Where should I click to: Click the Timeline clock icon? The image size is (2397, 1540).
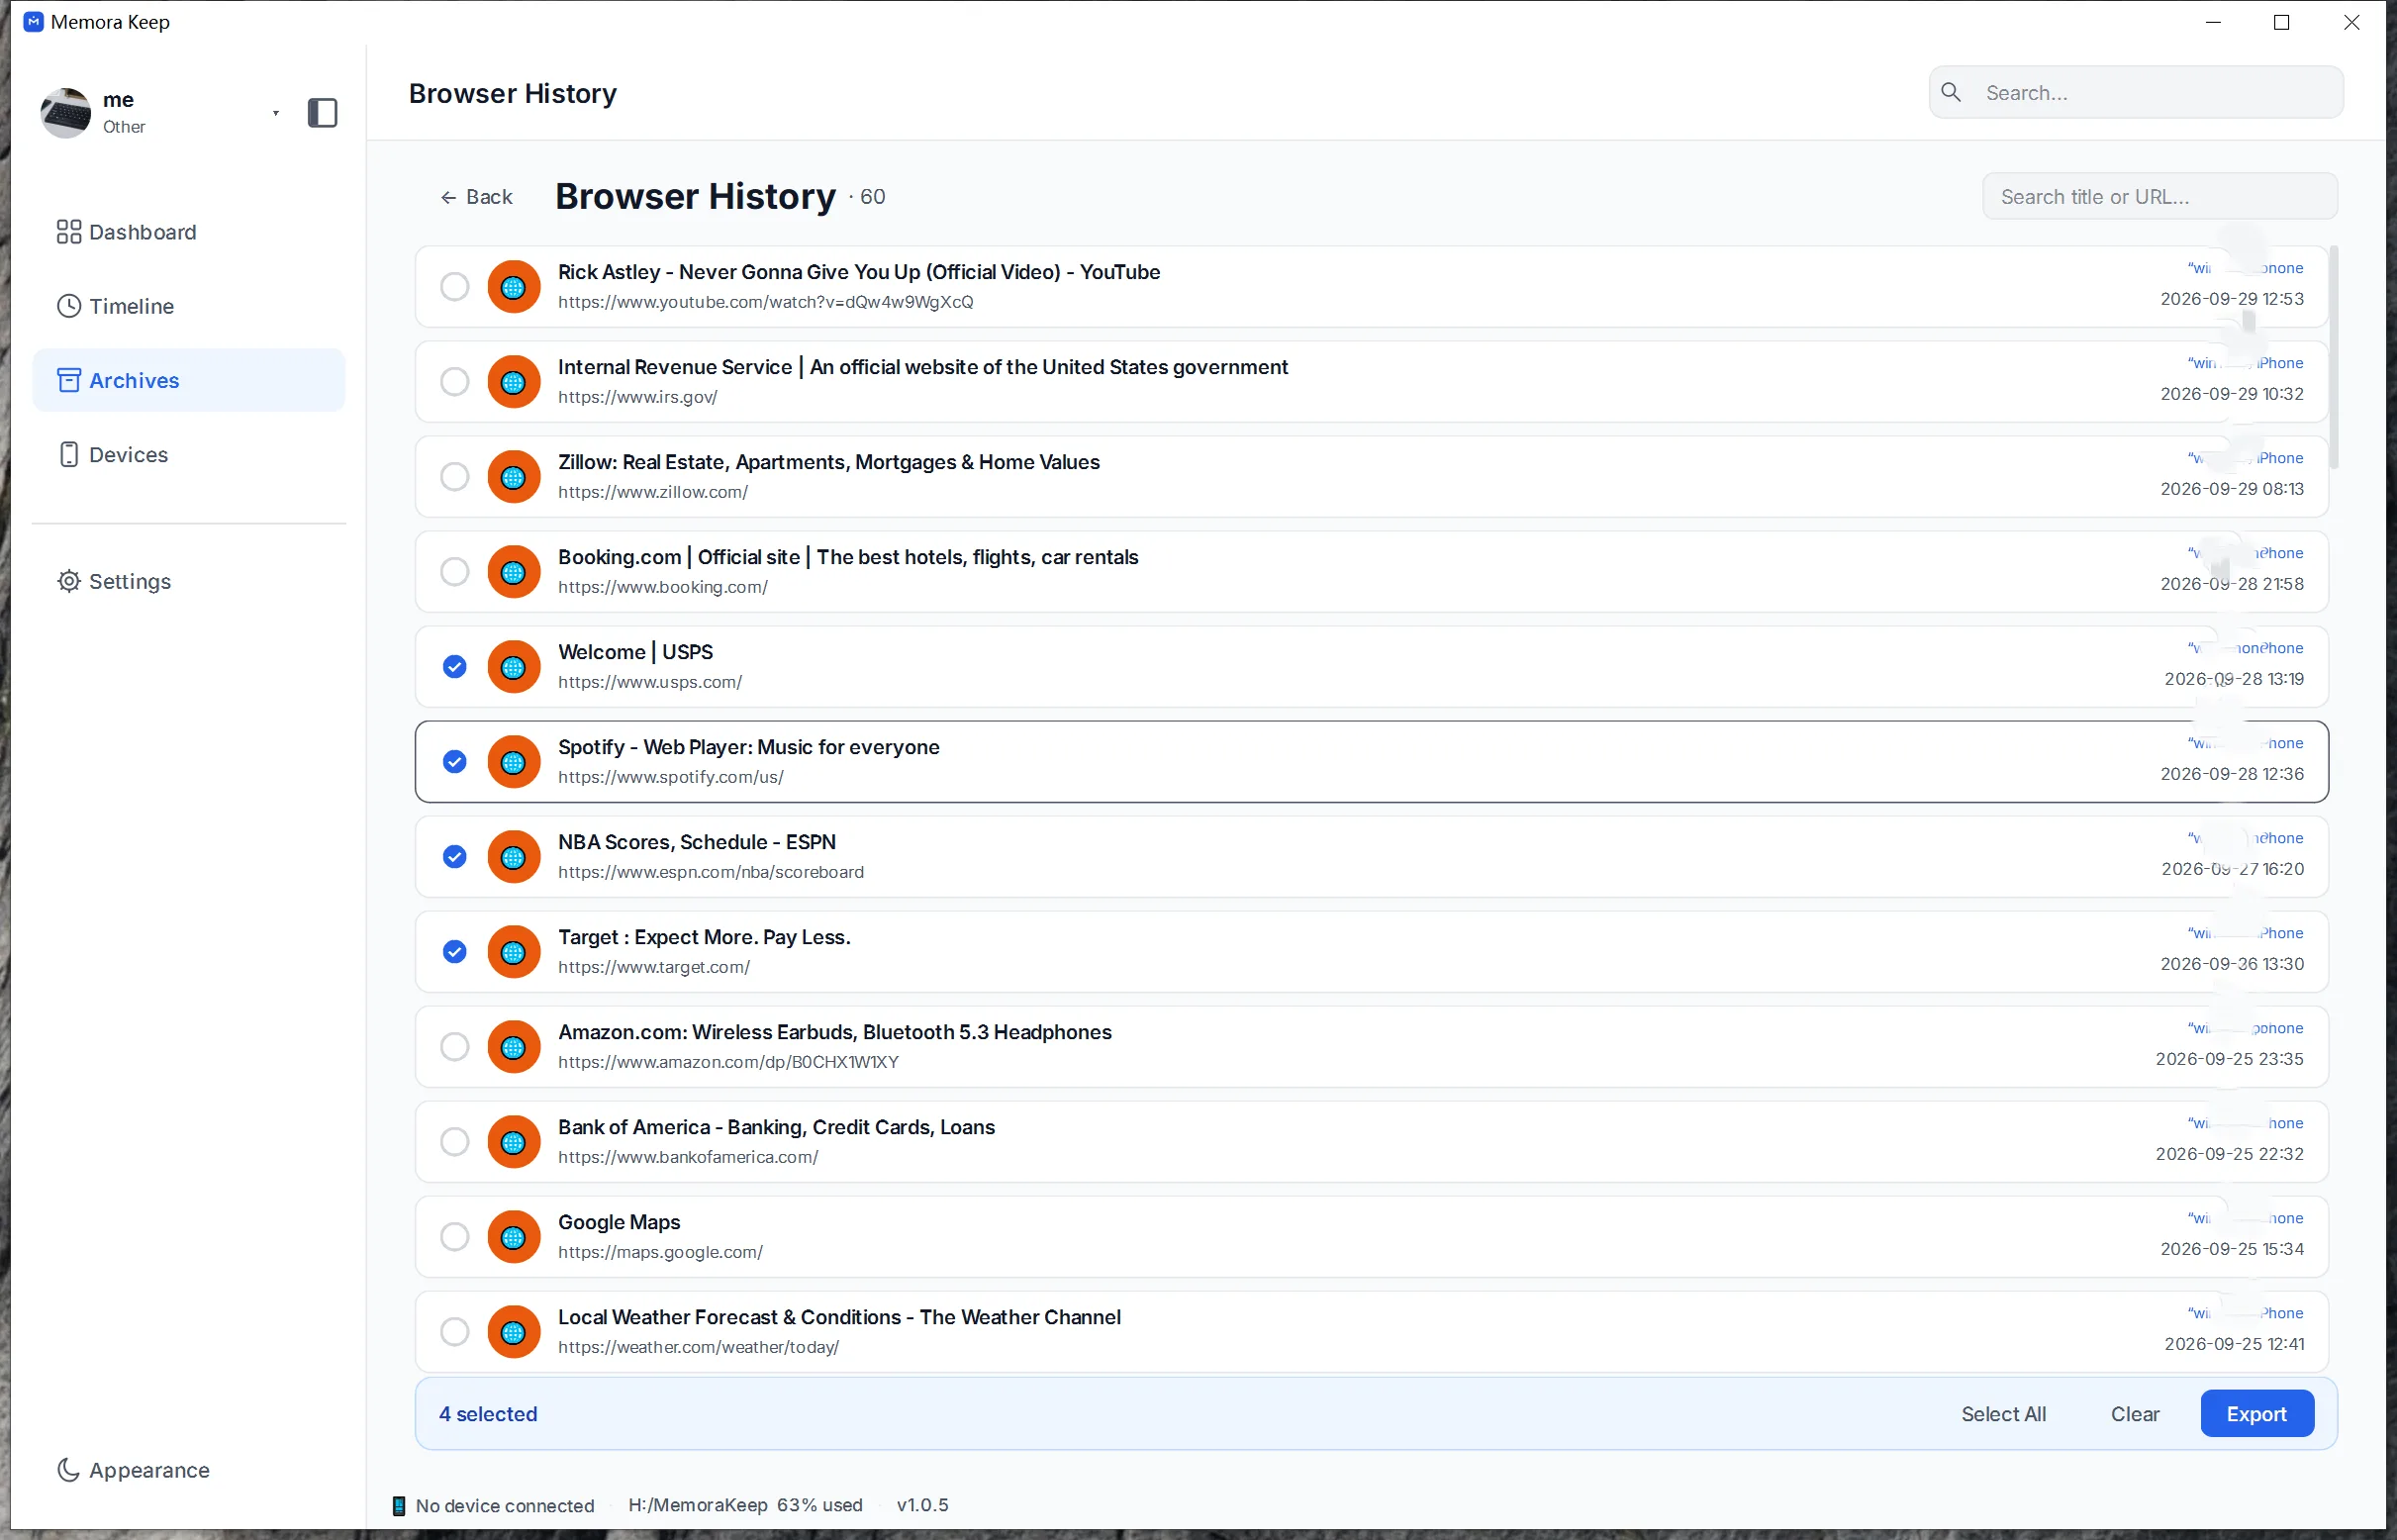[x=68, y=306]
